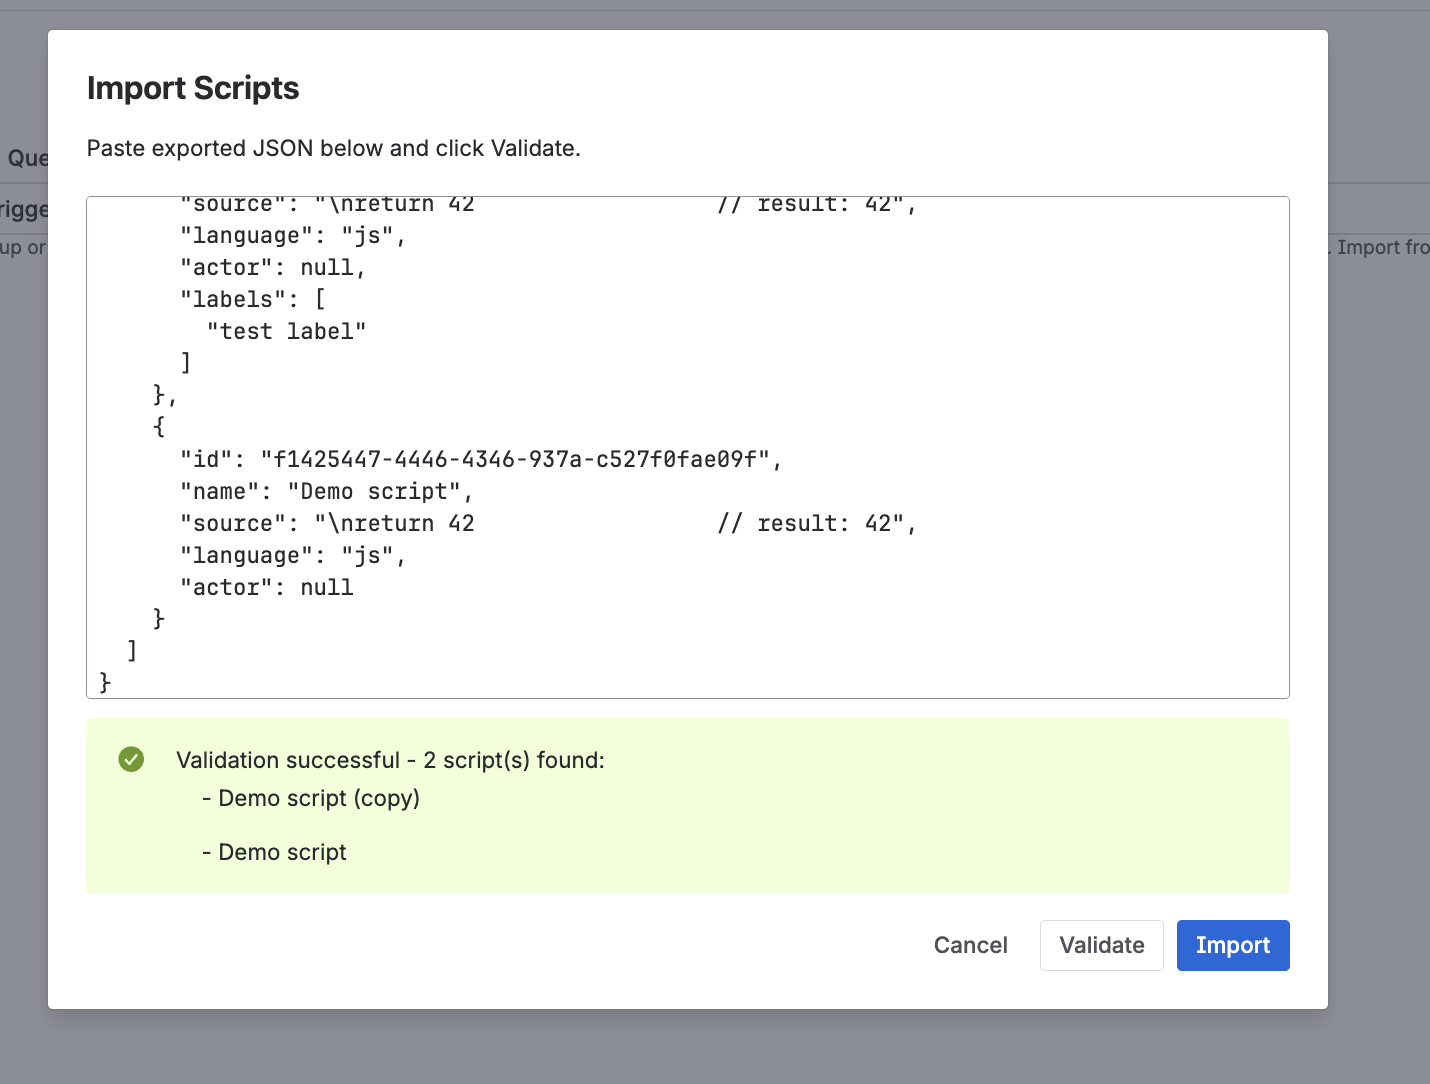This screenshot has width=1430, height=1084.
Task: Click the partially hidden "Que" tab behind dialog
Action: pos(26,158)
